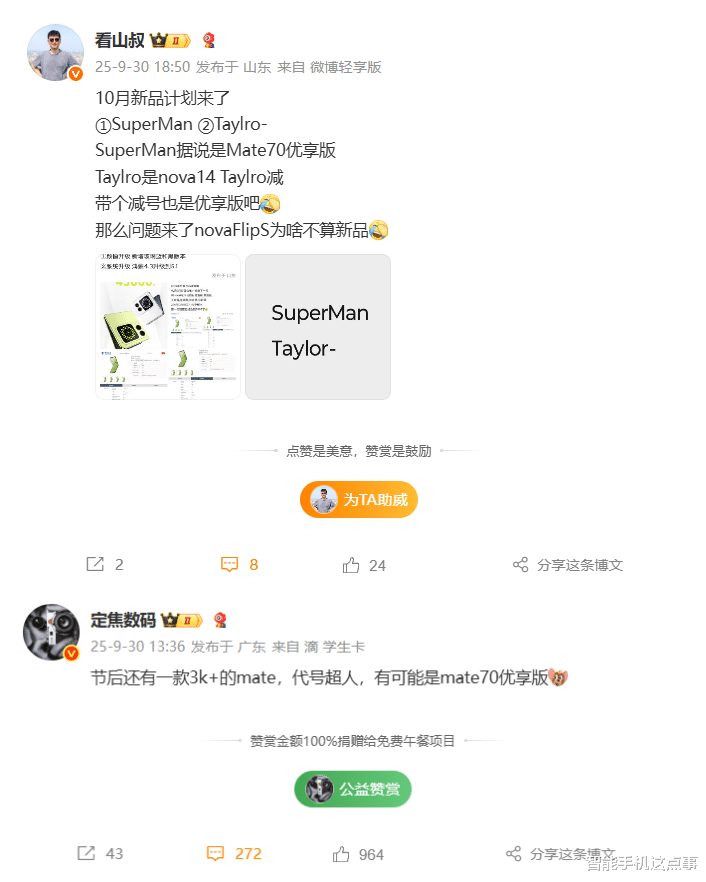Click the 为TA助威 orange button
Screen dimensions: 706x882
coord(359,500)
